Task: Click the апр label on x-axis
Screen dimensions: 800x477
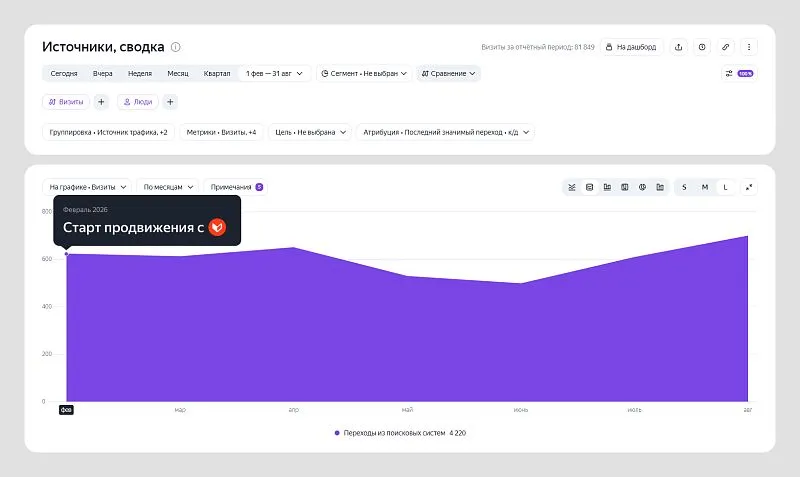Action: pyautogui.click(x=294, y=410)
